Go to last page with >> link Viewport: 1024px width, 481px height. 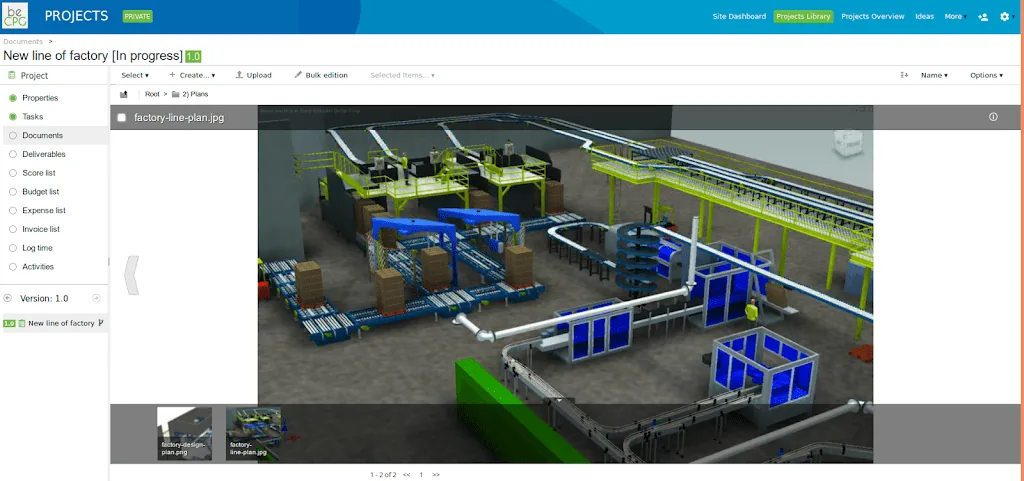point(436,474)
